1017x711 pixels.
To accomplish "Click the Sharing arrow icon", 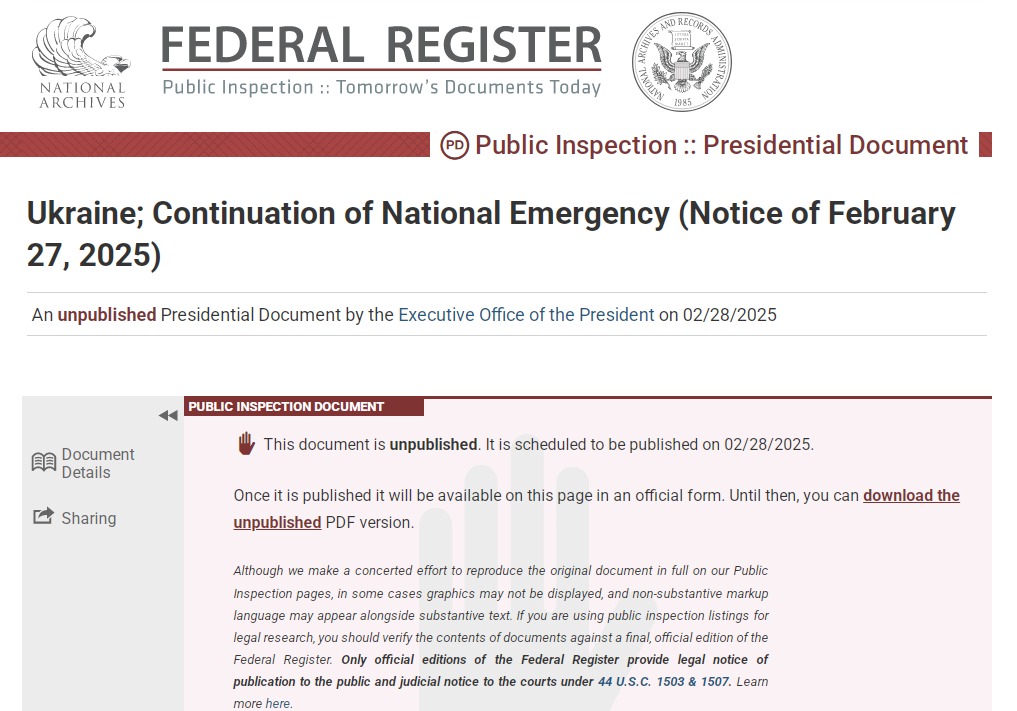I will (44, 517).
